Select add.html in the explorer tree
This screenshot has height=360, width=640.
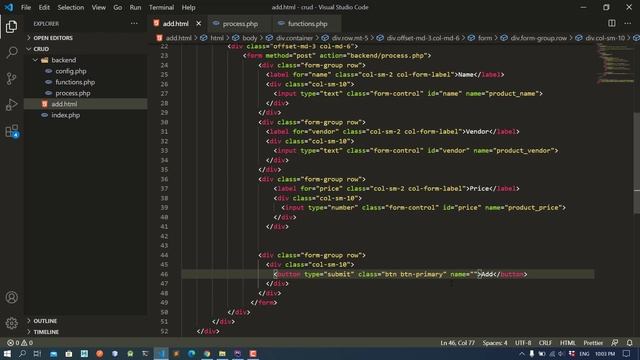pyautogui.click(x=64, y=104)
